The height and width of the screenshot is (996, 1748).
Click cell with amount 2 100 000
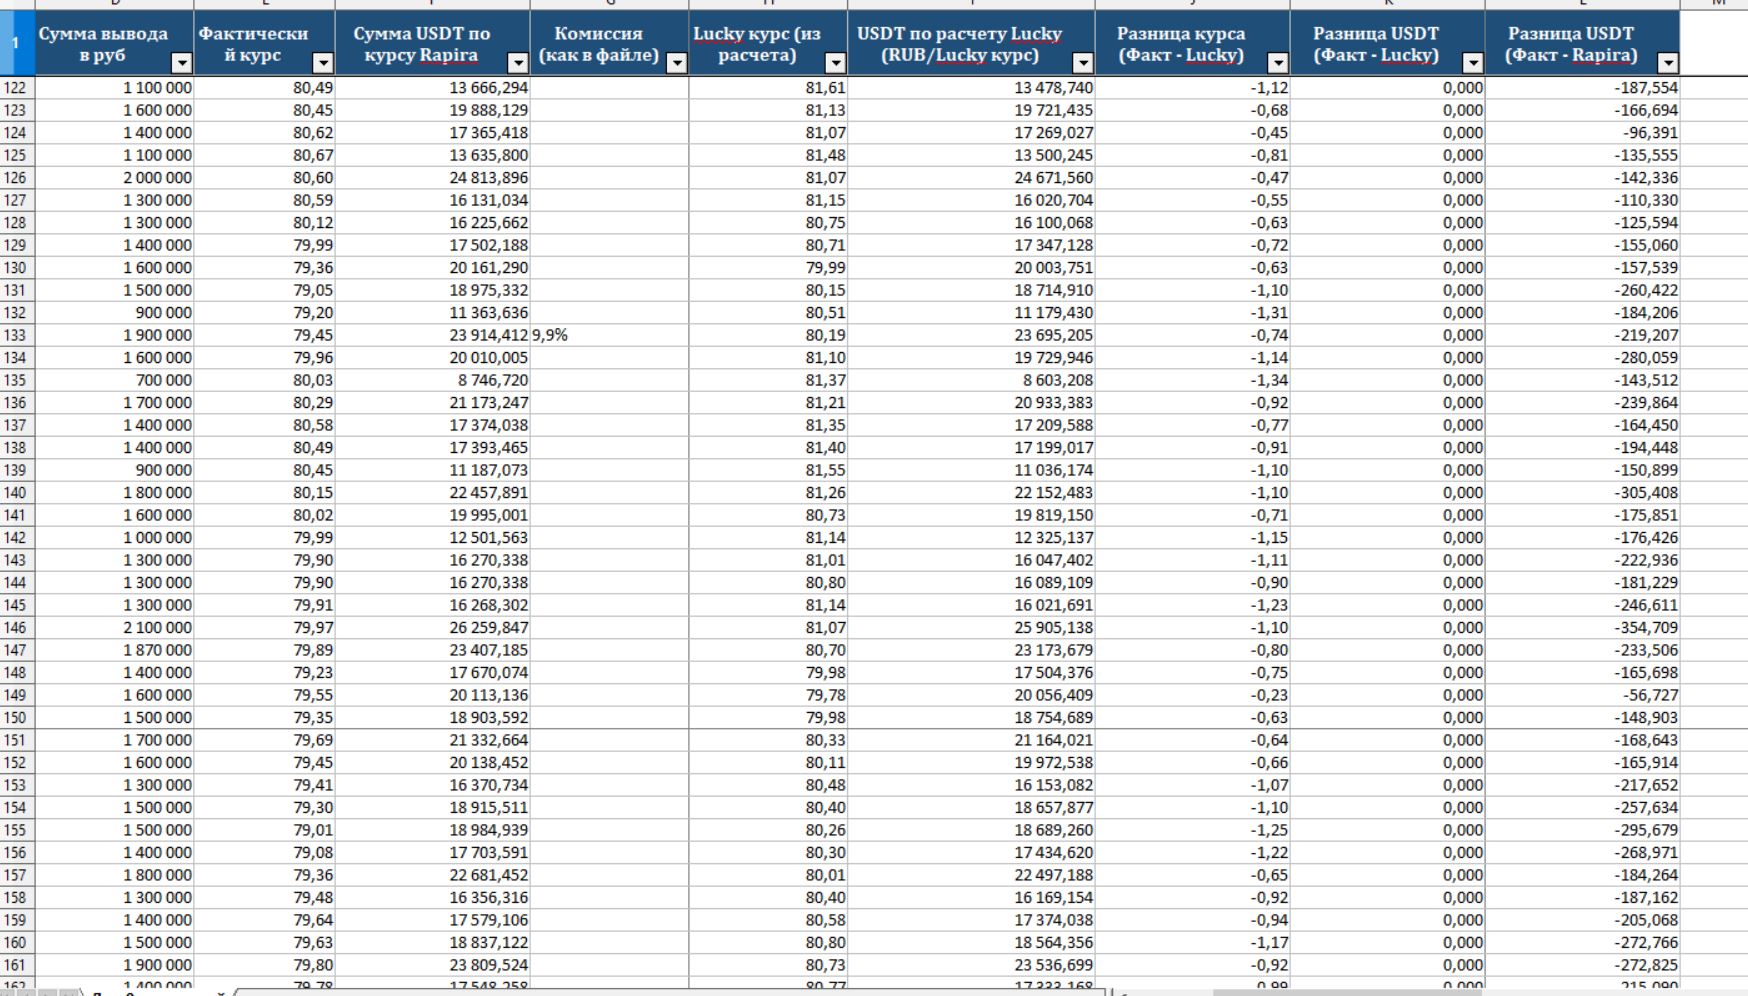coord(115,628)
